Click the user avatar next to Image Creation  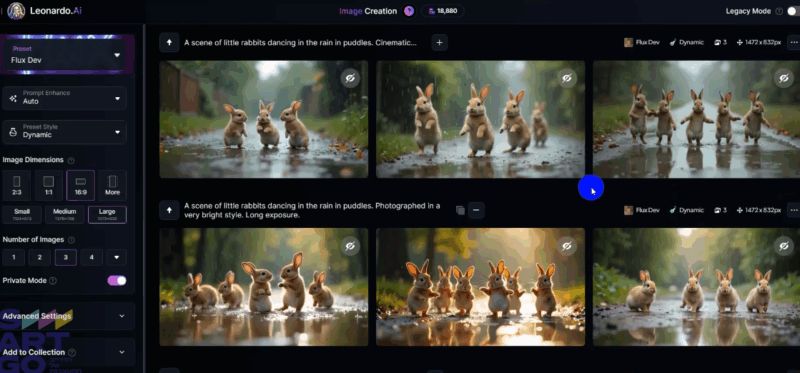pyautogui.click(x=409, y=11)
